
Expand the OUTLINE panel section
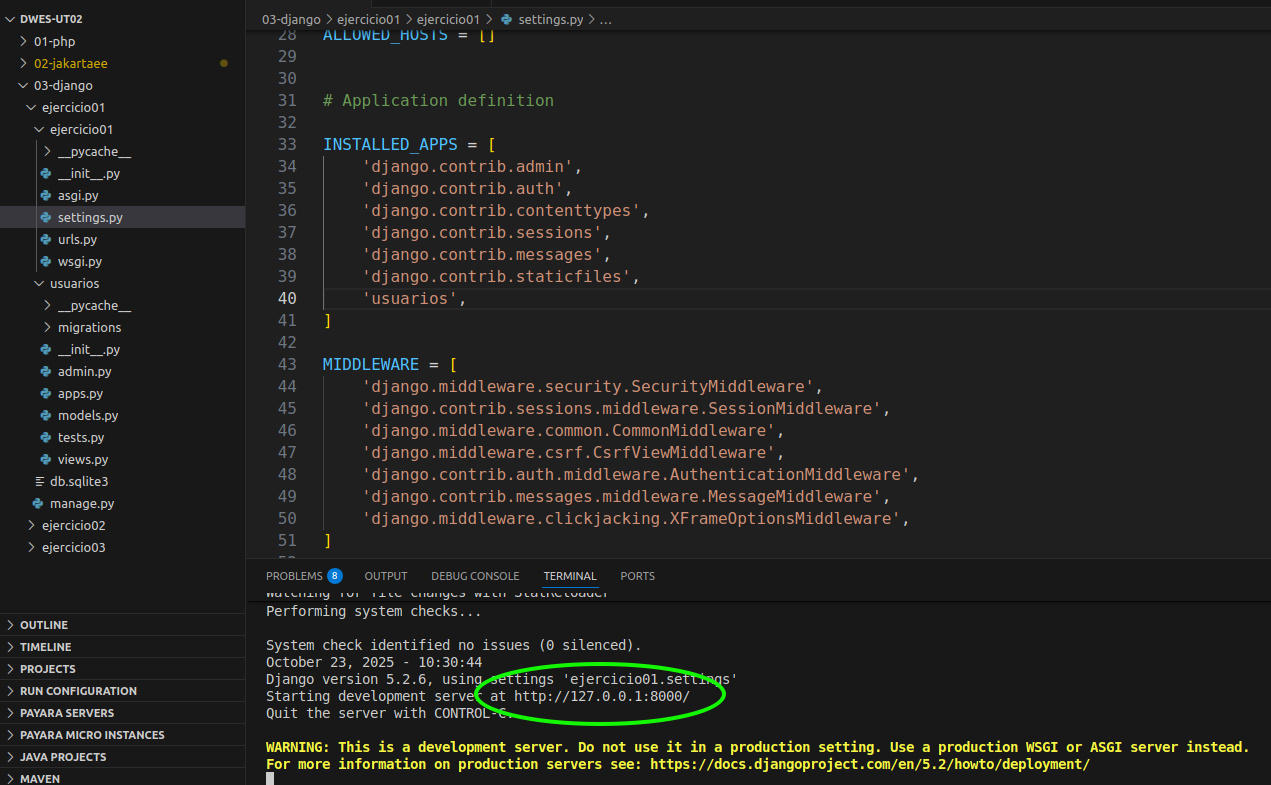pos(44,625)
